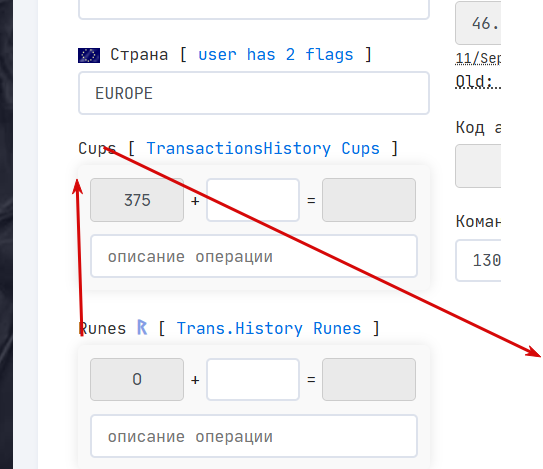
Task: Click the Runes R currency icon
Action: (142, 327)
